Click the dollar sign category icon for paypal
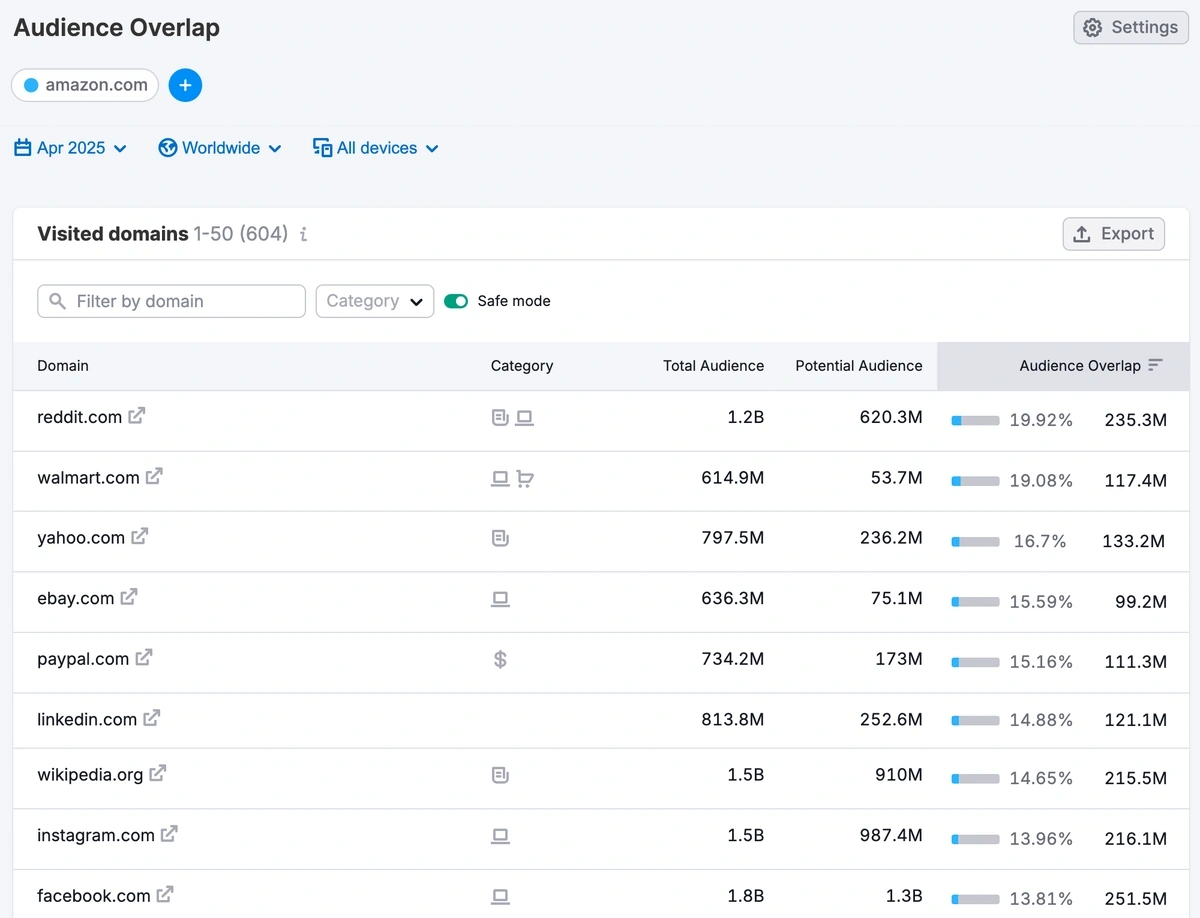 (x=500, y=659)
